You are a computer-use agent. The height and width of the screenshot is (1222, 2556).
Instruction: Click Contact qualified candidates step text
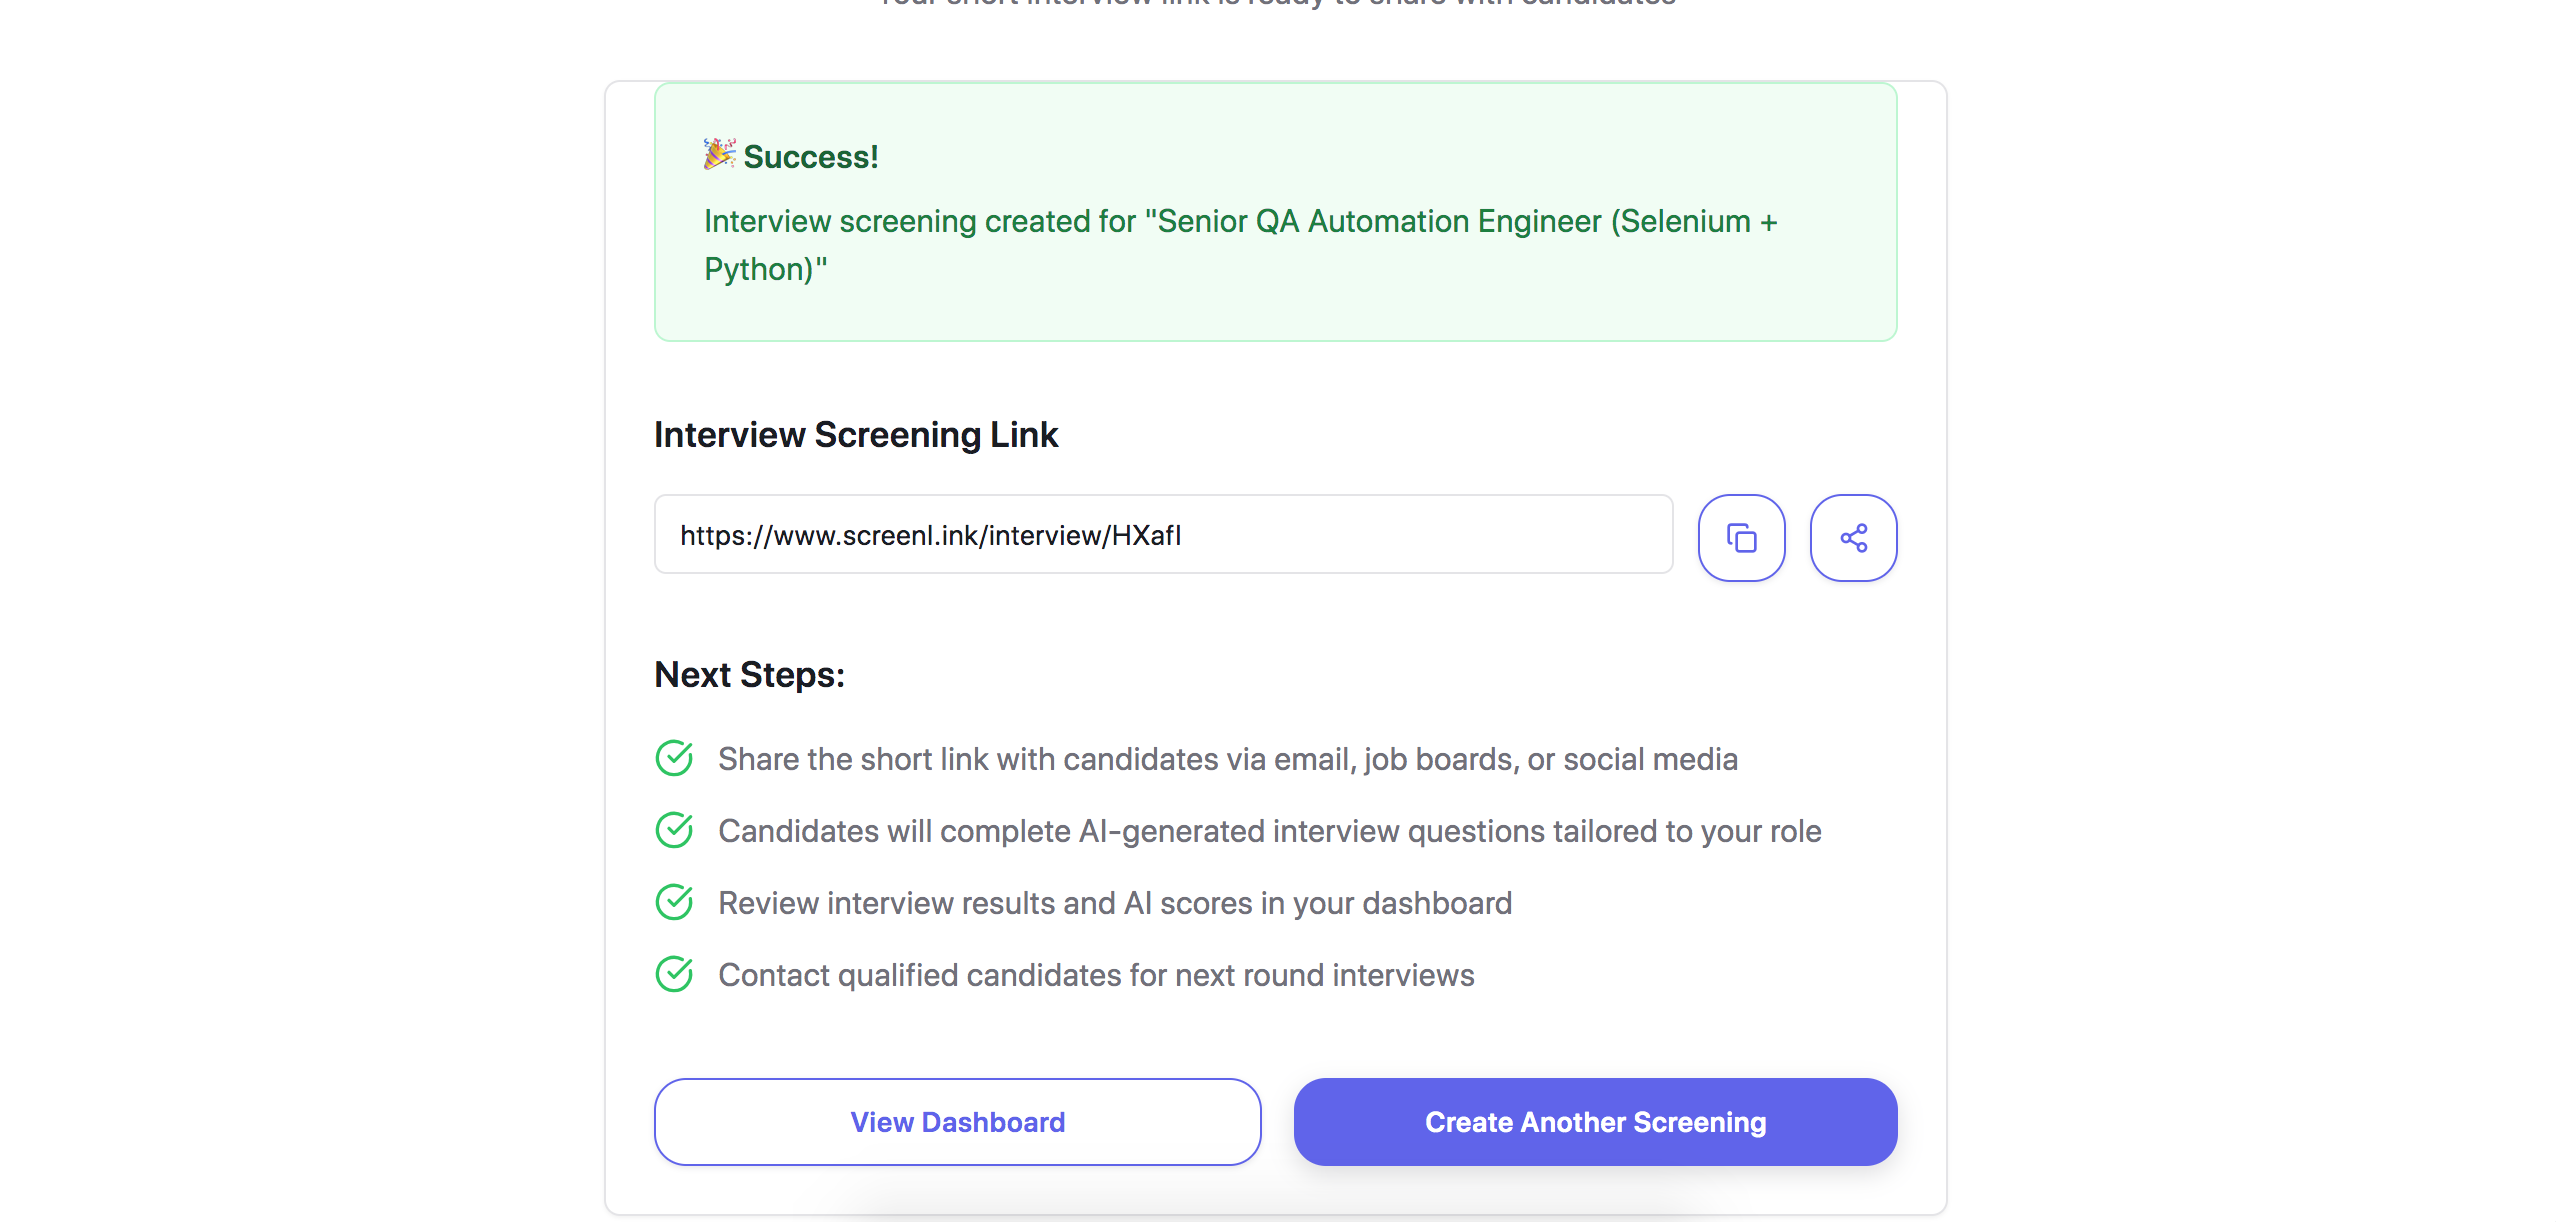click(x=1096, y=976)
